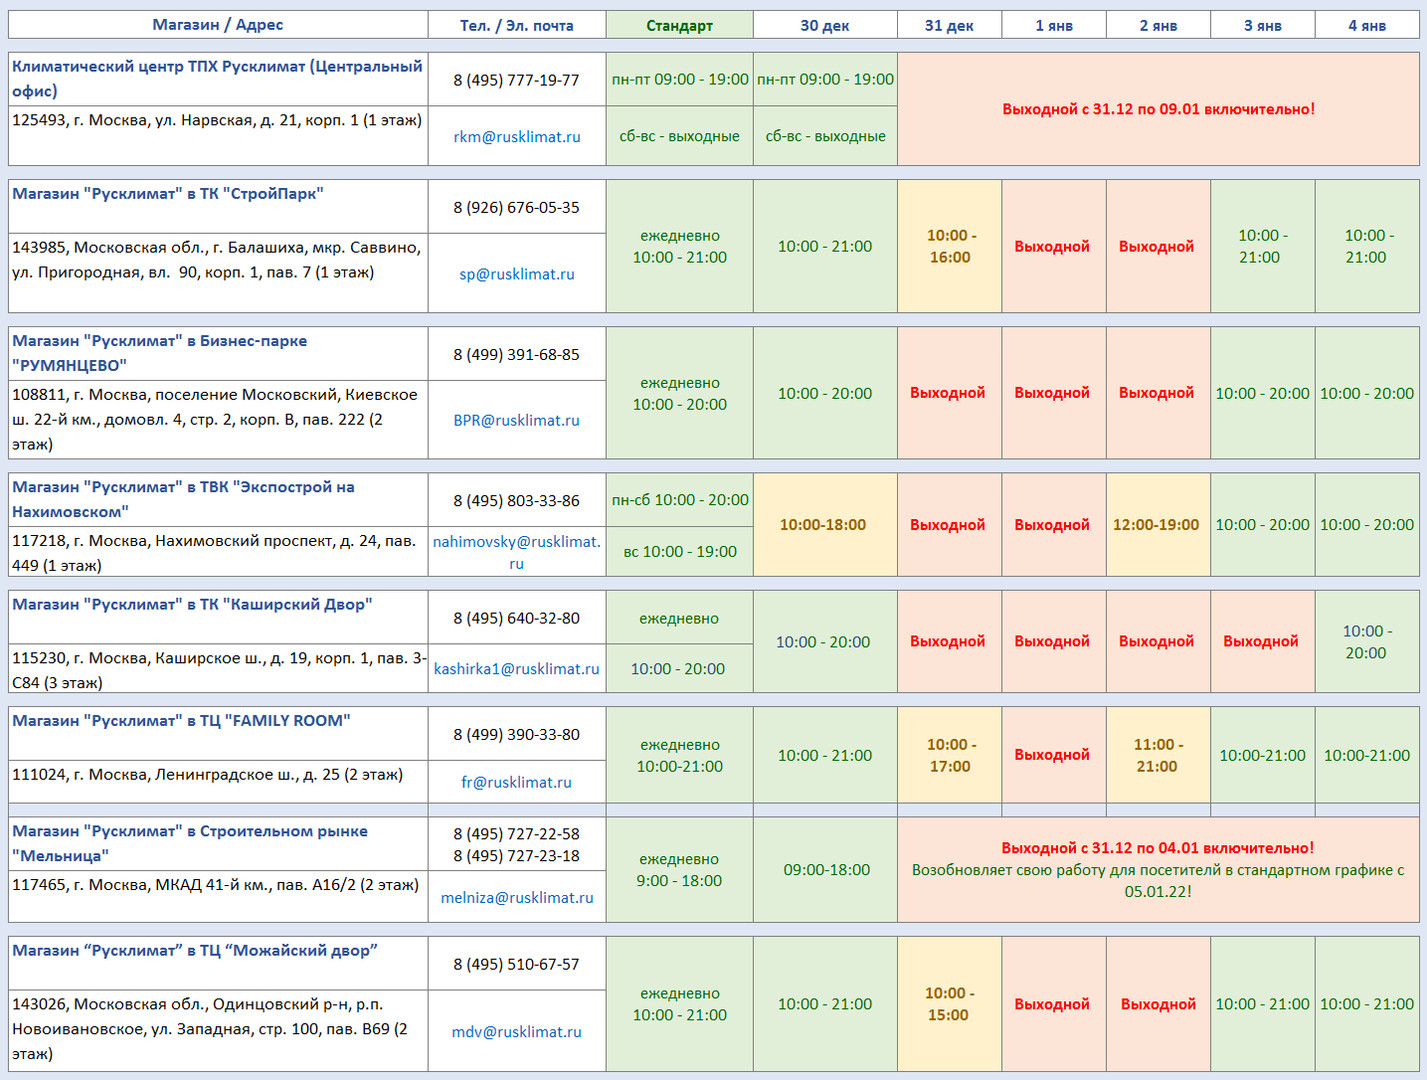The width and height of the screenshot is (1427, 1080).
Task: Open the mdv@rusklimat.ru email link
Action: click(x=516, y=1032)
